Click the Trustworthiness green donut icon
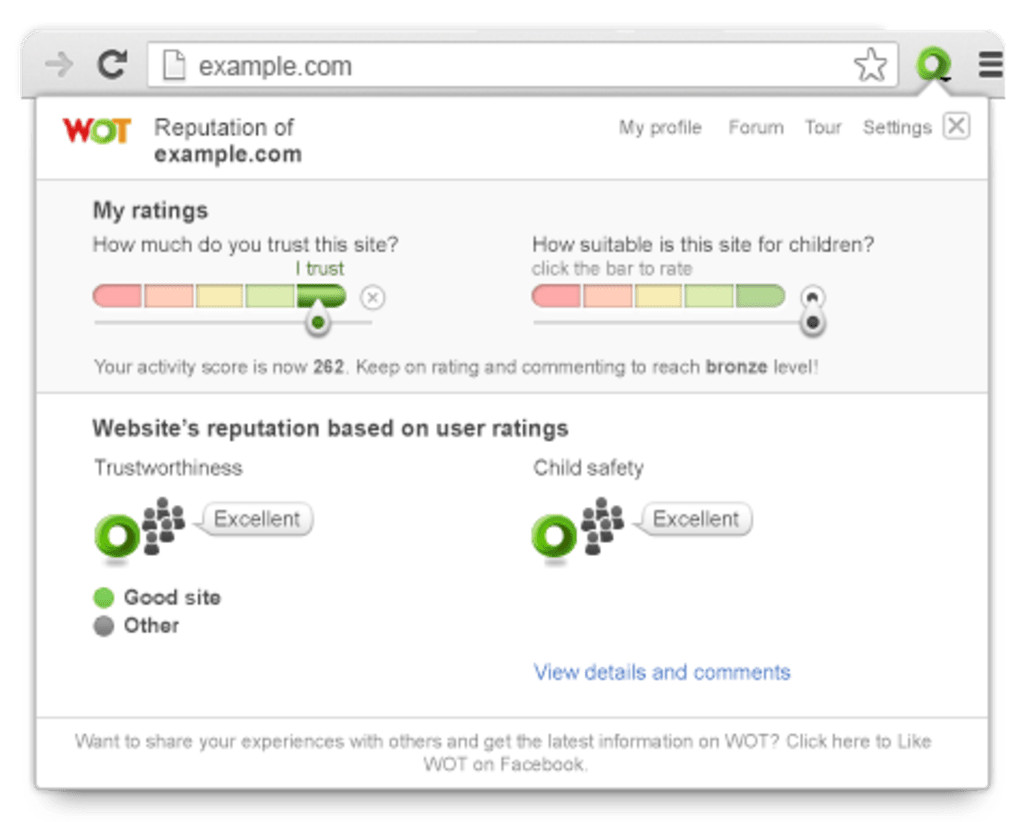Screen dimensions: 1020x822 [117, 536]
